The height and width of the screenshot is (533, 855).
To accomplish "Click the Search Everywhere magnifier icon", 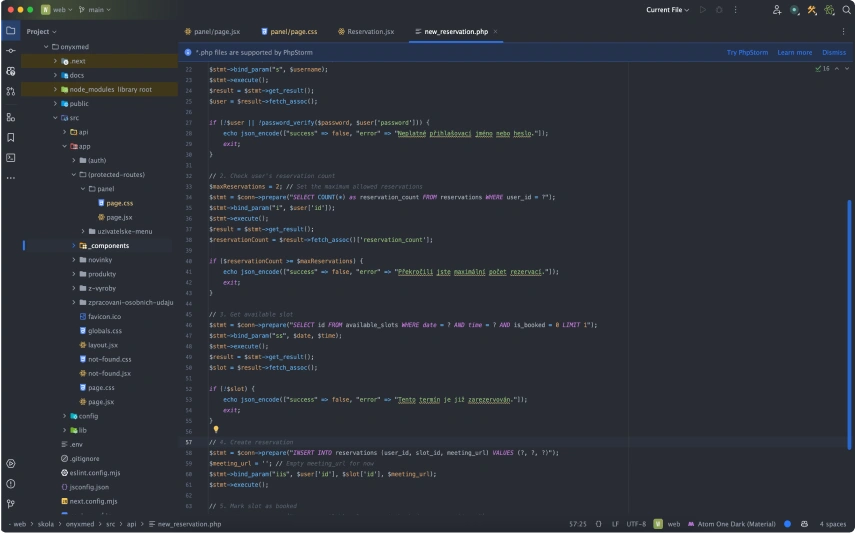I will (x=846, y=10).
